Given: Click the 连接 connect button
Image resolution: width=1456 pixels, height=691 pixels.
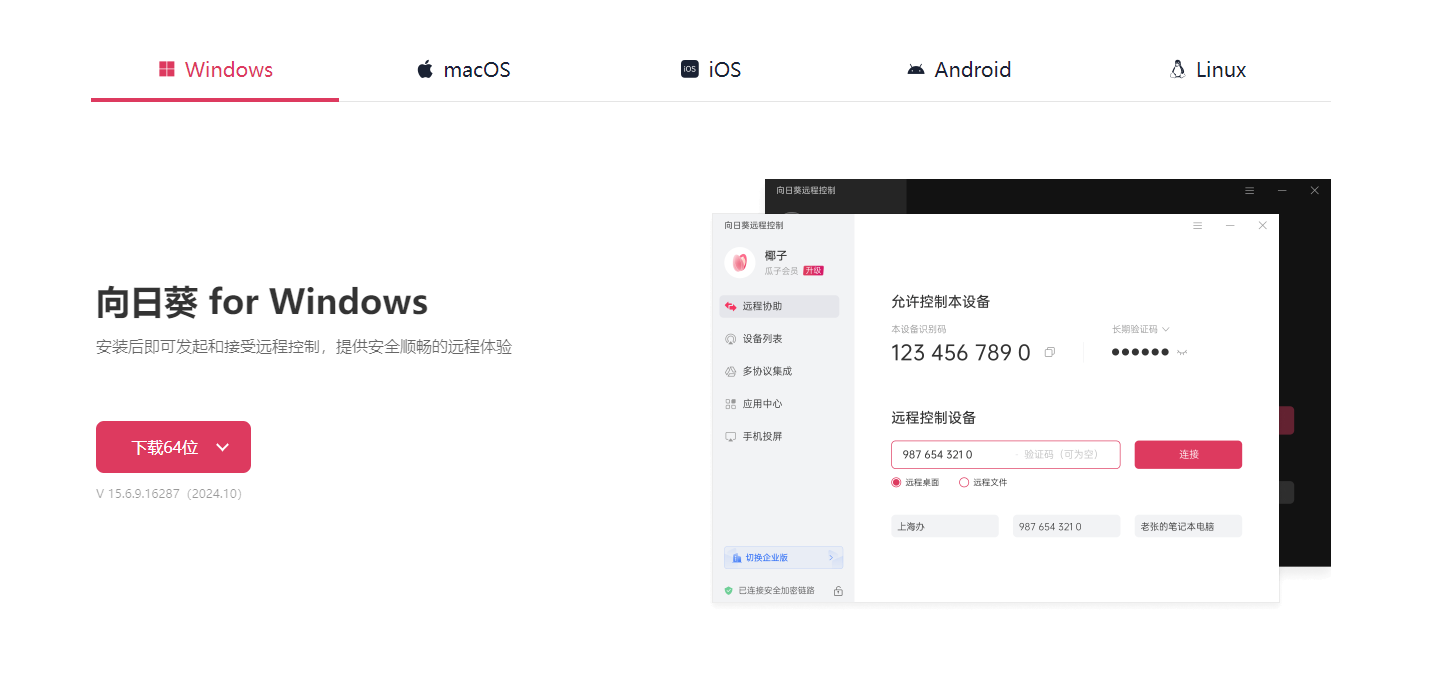Looking at the screenshot, I should [1188, 454].
